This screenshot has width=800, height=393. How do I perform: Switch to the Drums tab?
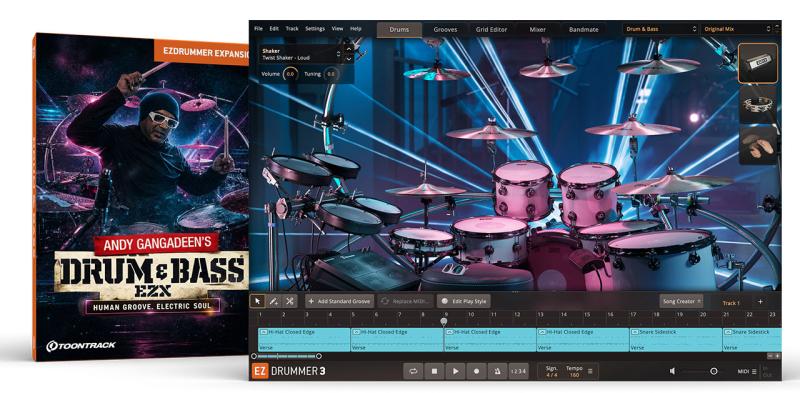[x=399, y=30]
